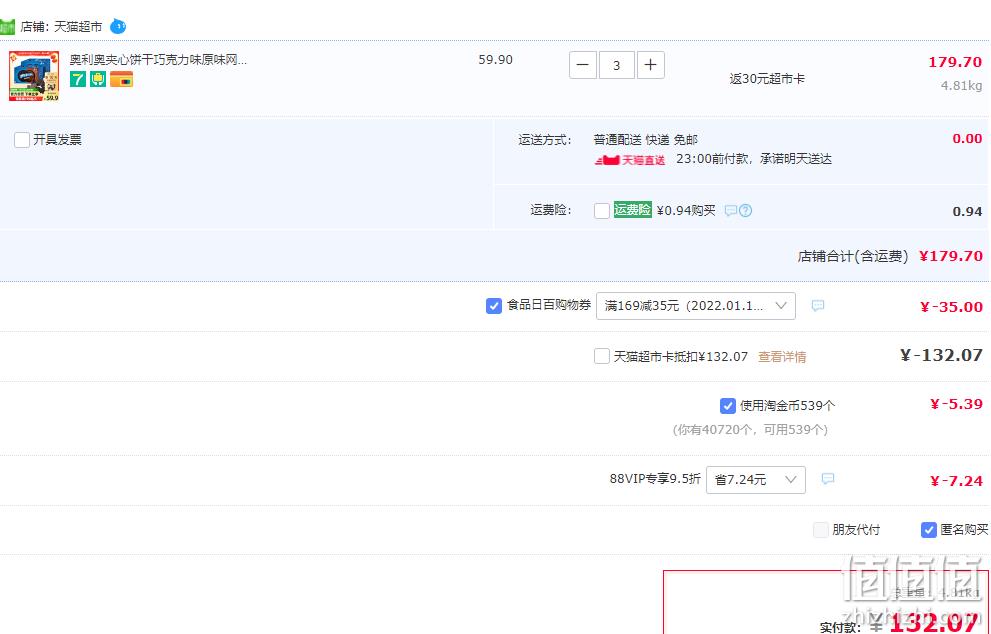The width and height of the screenshot is (991, 634).
Task: Click the 你有40720个 coin balance note
Action: click(750, 430)
